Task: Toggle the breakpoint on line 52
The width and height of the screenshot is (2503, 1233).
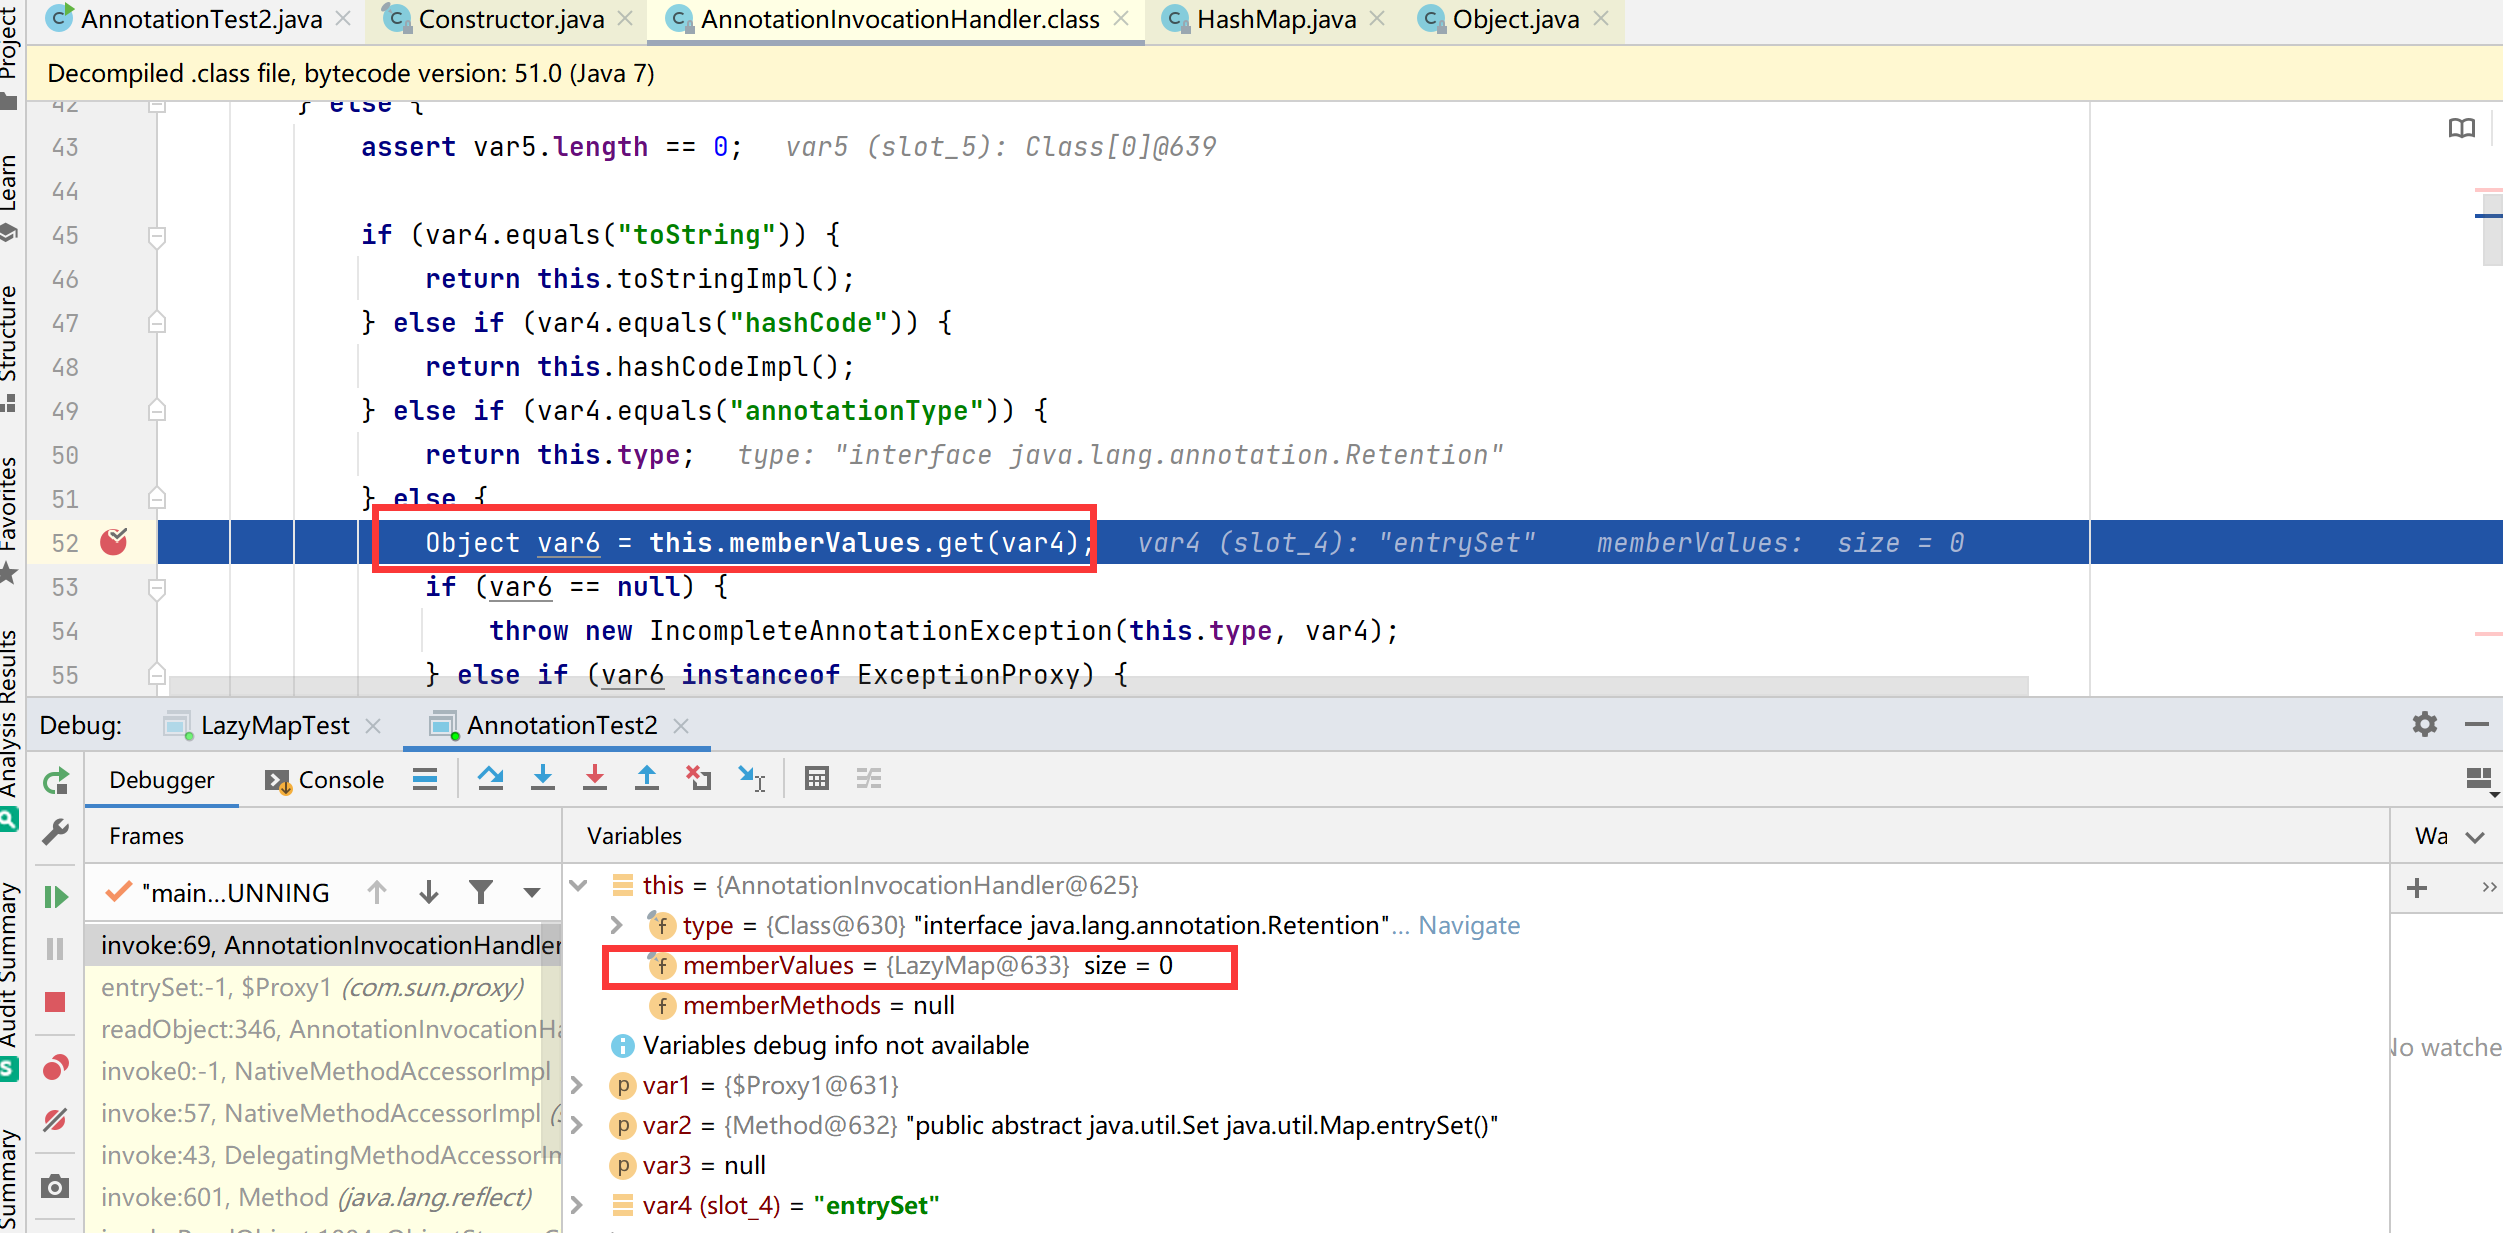Action: (114, 542)
